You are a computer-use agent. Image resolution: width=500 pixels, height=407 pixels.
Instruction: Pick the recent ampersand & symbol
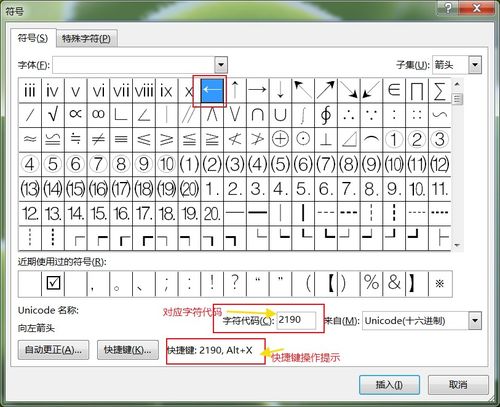point(394,284)
